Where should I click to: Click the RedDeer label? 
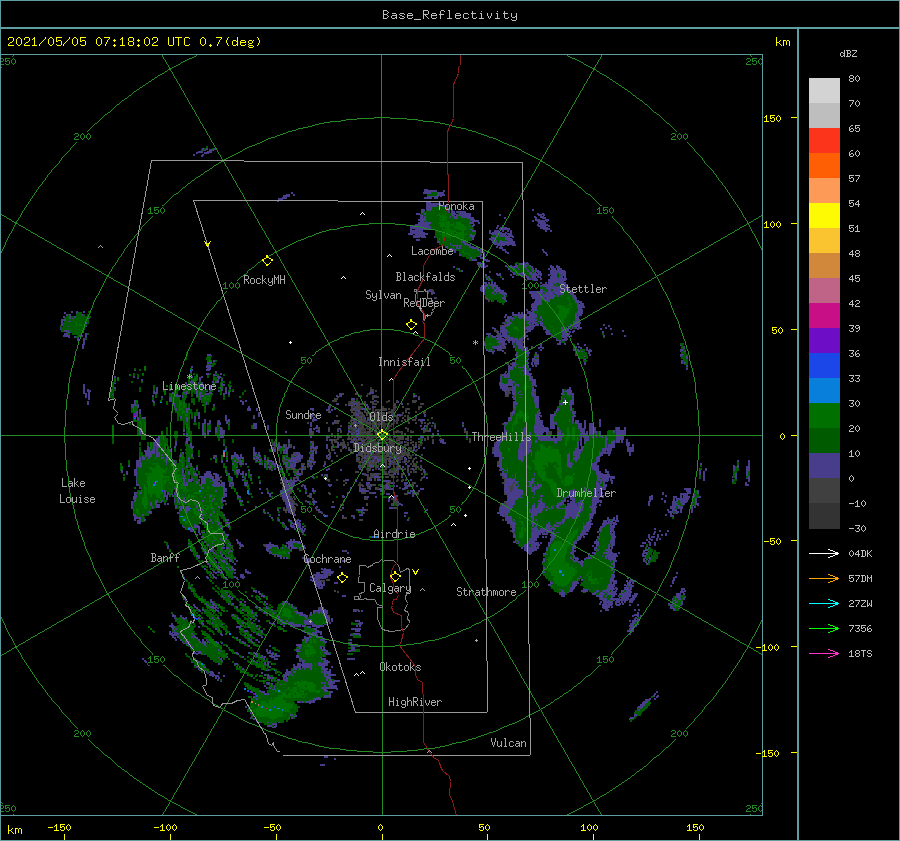pyautogui.click(x=424, y=303)
